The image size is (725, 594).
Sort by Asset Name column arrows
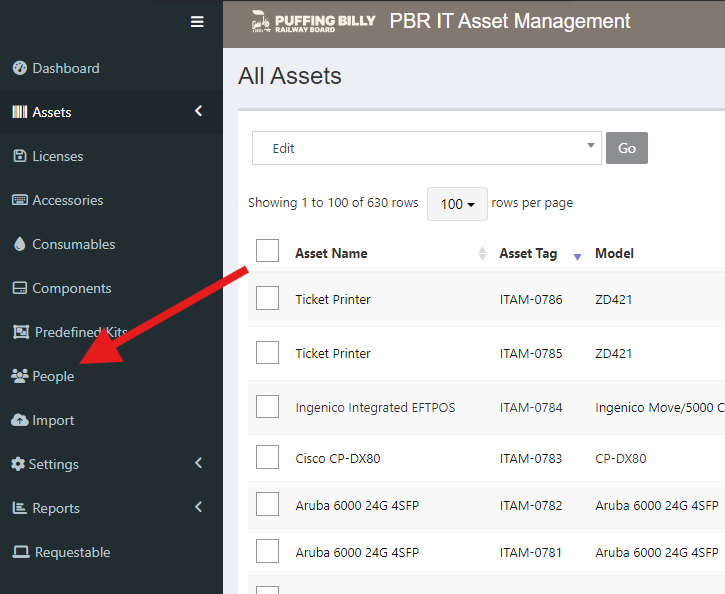(482, 253)
